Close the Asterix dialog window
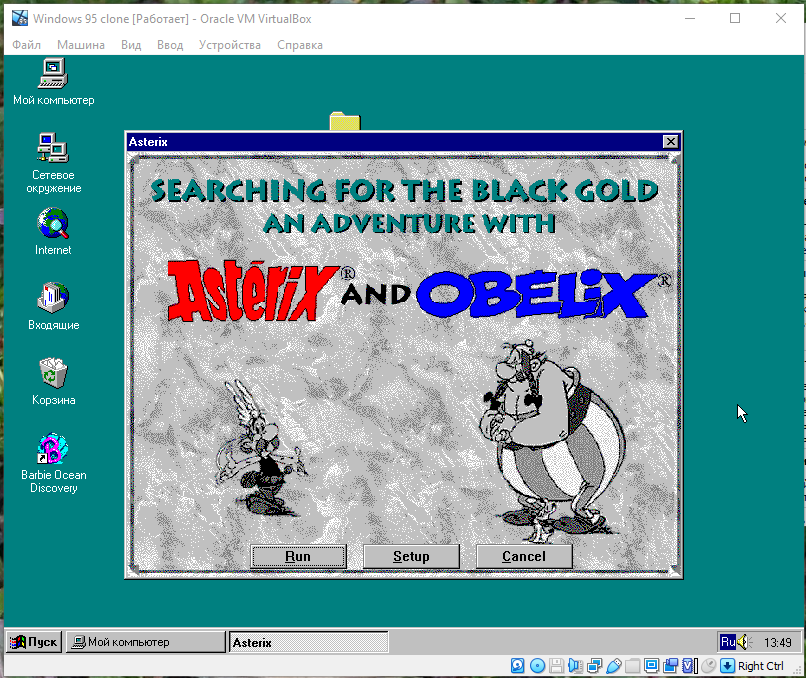Image resolution: width=806 pixels, height=678 pixels. tap(670, 142)
